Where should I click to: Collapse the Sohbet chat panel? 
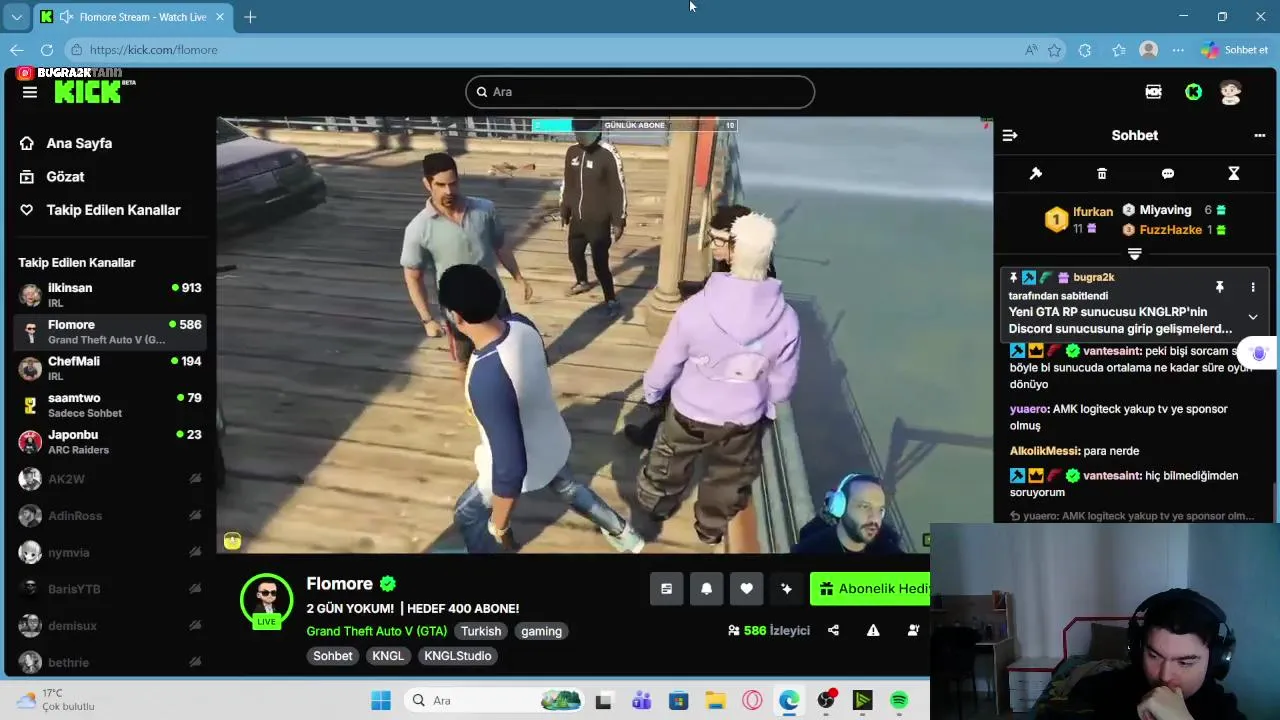click(x=1010, y=135)
